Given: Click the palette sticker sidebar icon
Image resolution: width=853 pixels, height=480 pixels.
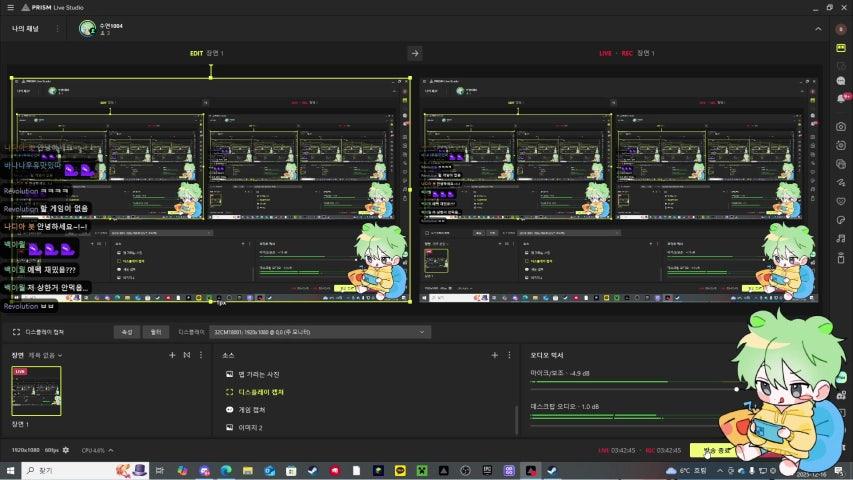Looking at the screenshot, I should [841, 220].
